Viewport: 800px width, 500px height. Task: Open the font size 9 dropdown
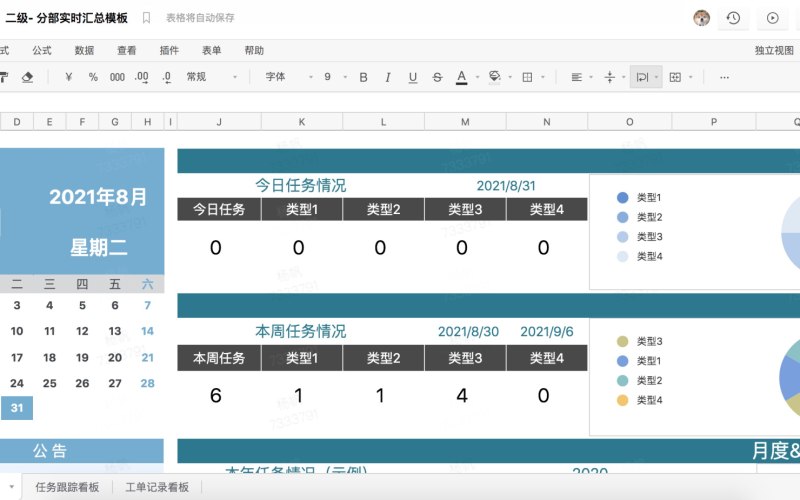pos(335,77)
